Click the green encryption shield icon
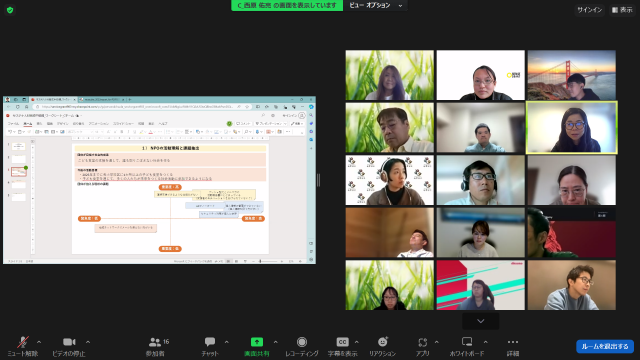Screen dimensions: 640x360 click(x=10, y=10)
